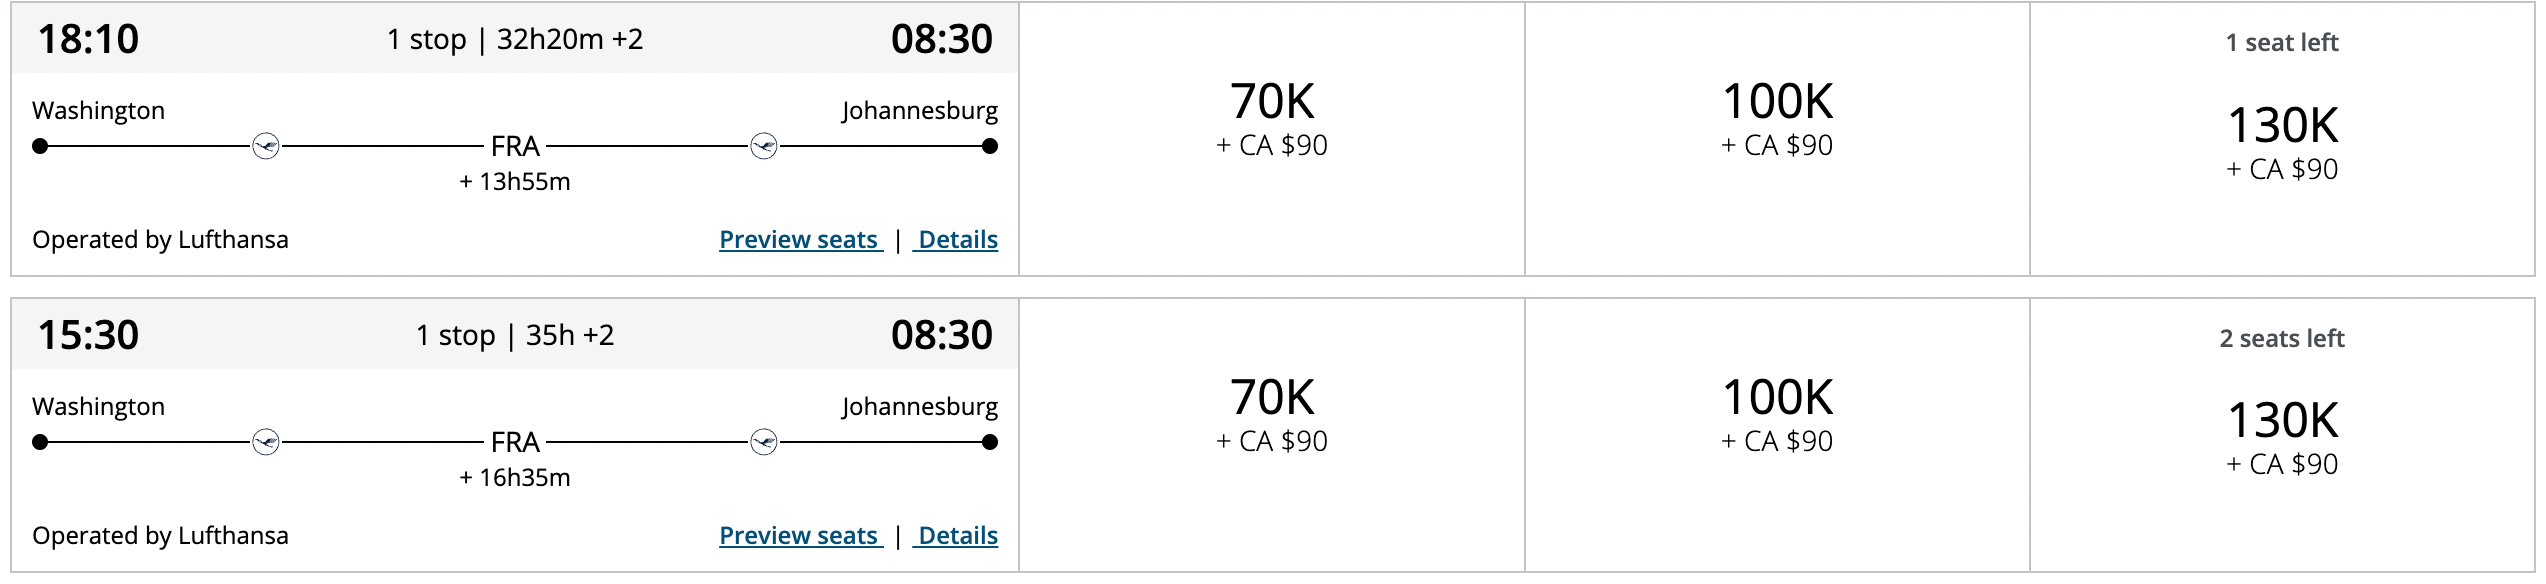The image size is (2546, 584).
Task: Open Details for the 15:30 flight
Action: click(x=956, y=536)
